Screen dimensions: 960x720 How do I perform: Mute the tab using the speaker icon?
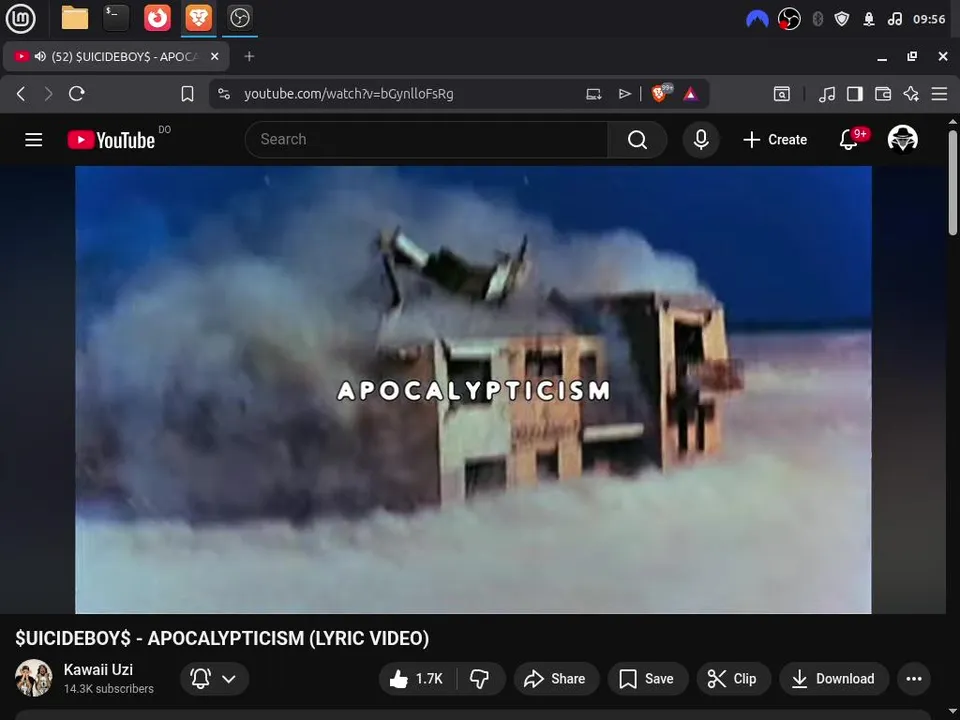pyautogui.click(x=40, y=56)
